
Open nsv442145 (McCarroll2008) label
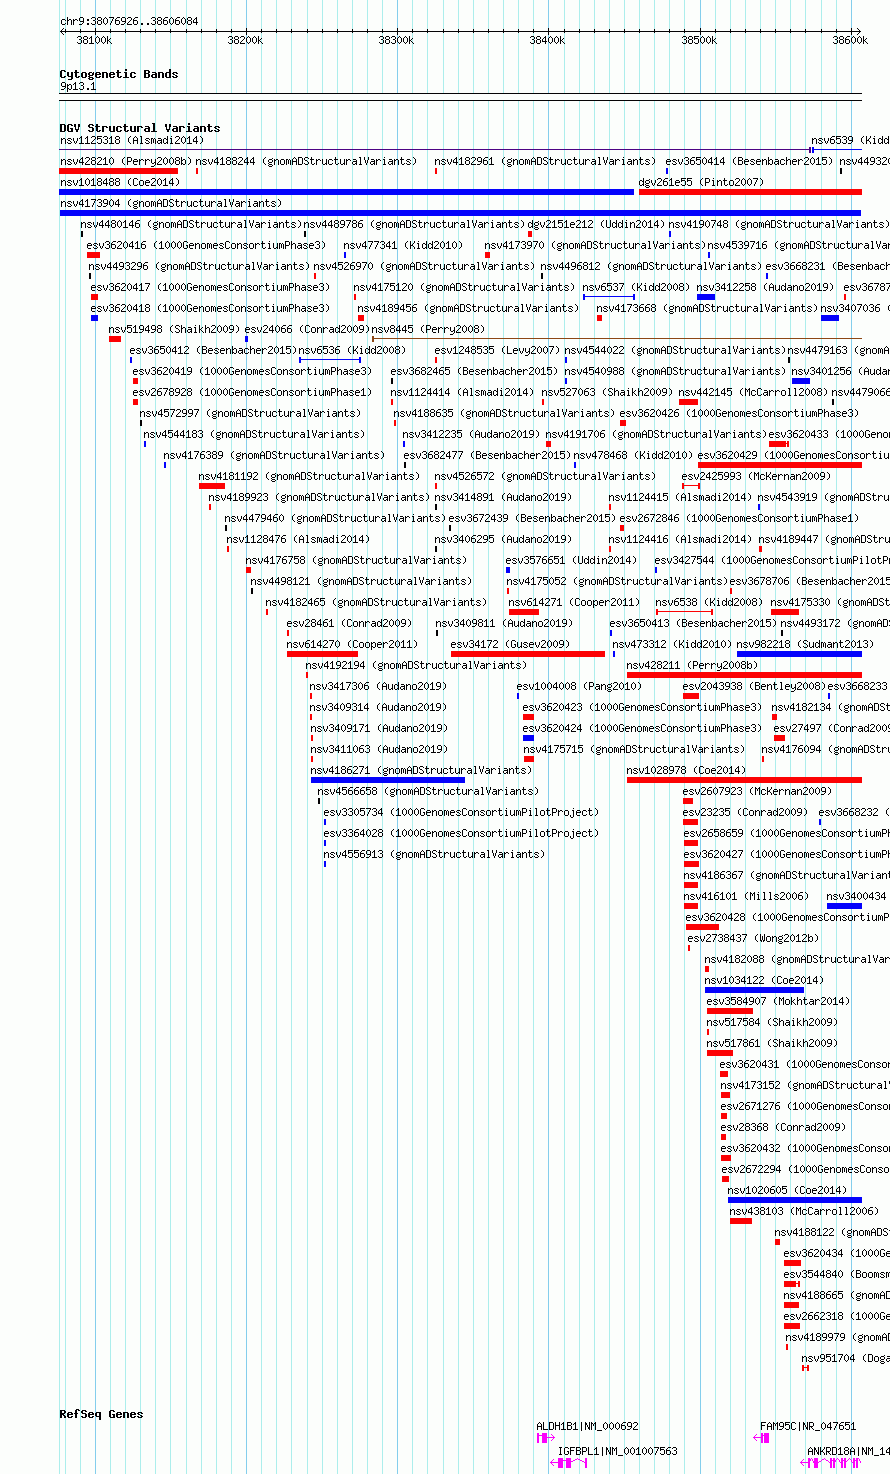(x=753, y=392)
